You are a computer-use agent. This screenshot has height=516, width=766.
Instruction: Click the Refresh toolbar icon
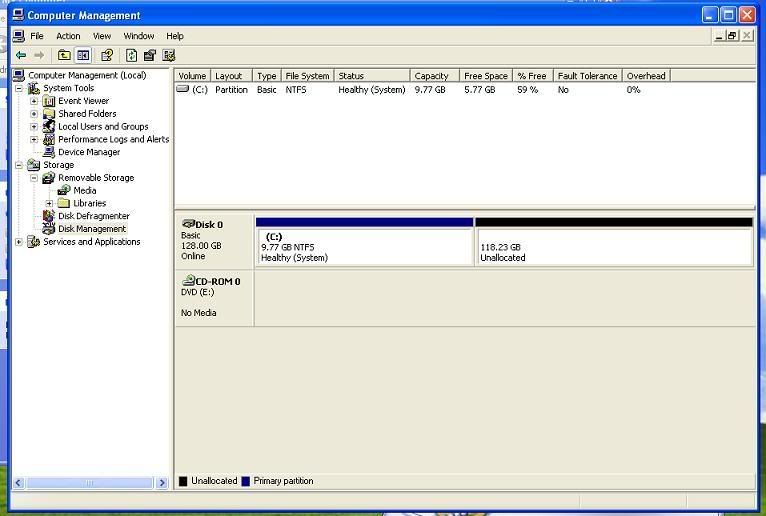click(131, 56)
